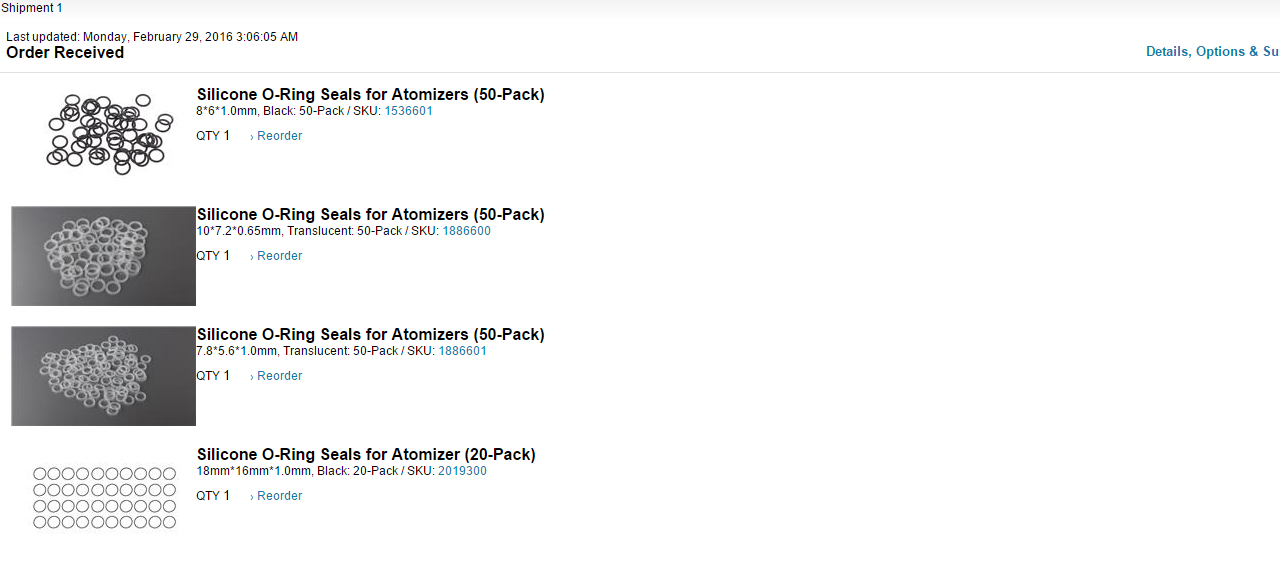Screen dimensions: 1280x568
Task: Click the Shipment 1 label
Action: [32, 8]
